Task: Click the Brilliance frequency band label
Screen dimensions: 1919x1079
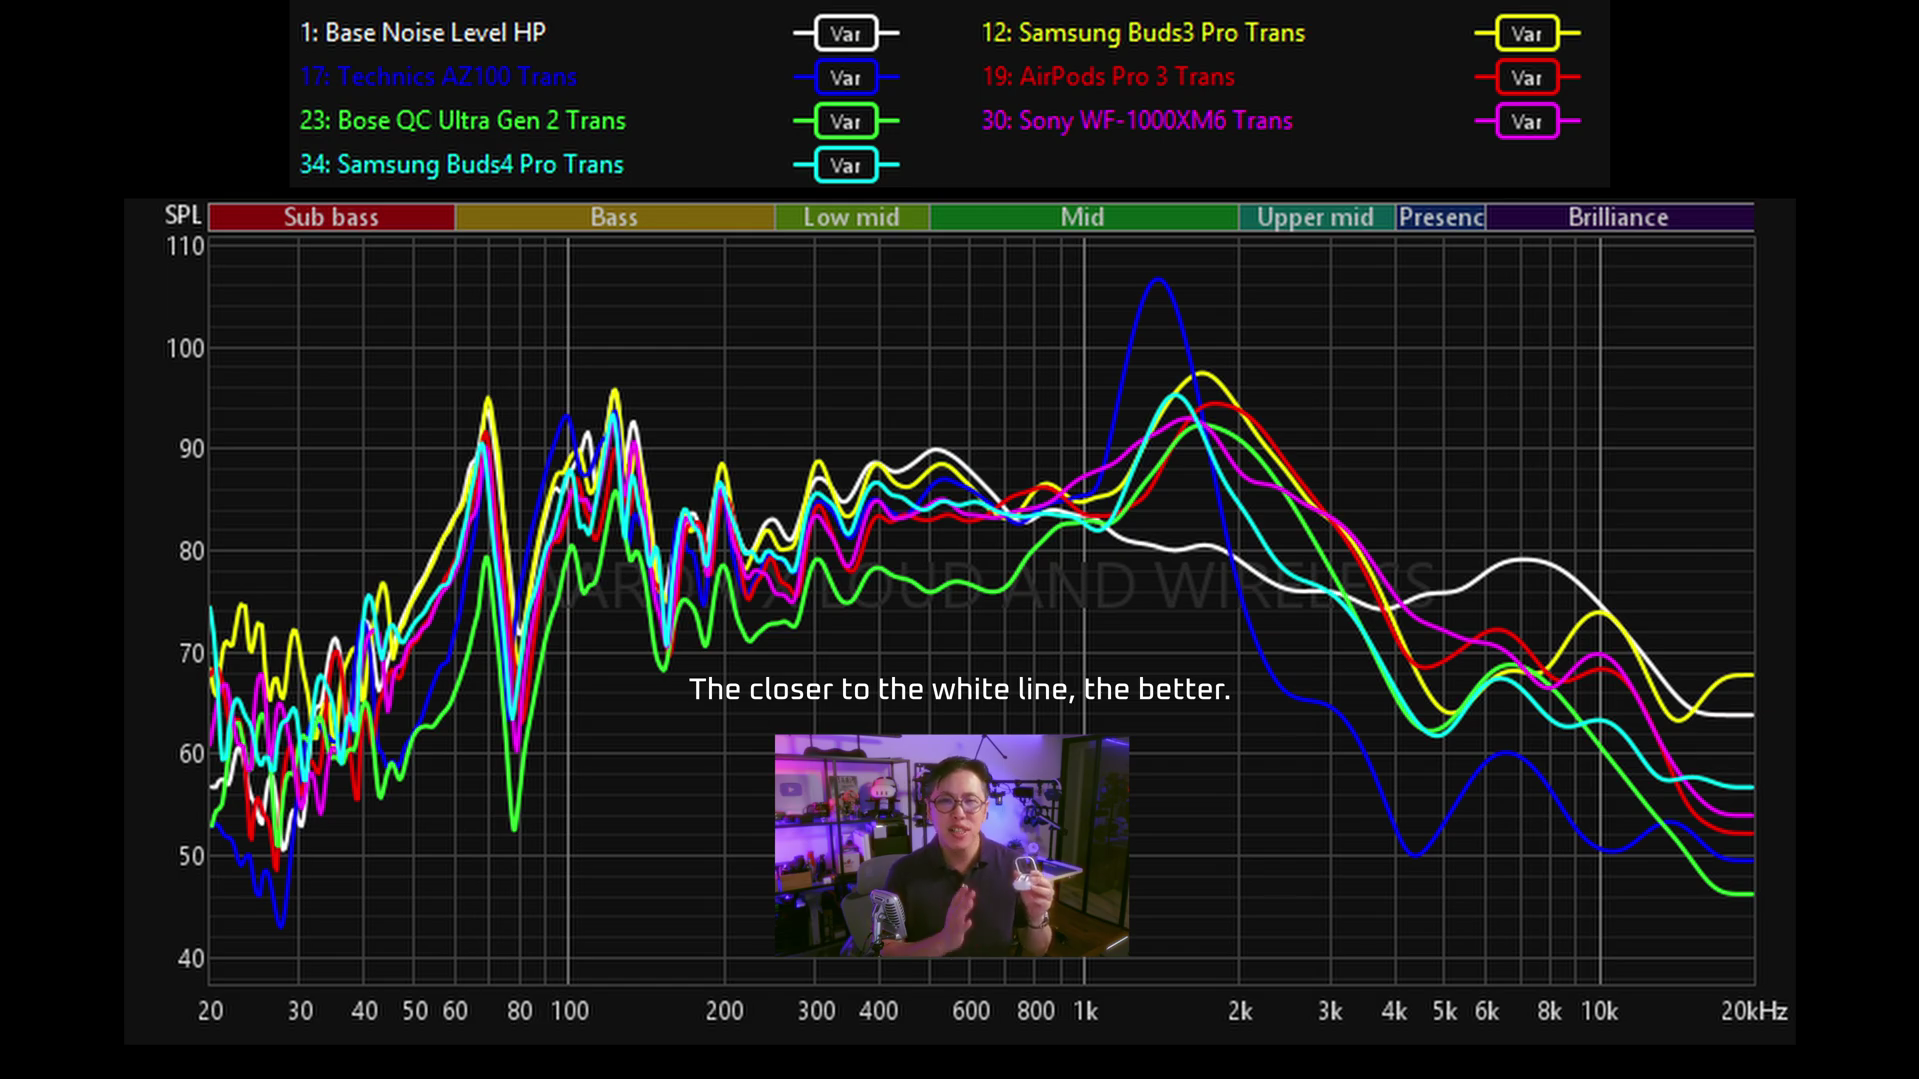Action: pos(1619,217)
